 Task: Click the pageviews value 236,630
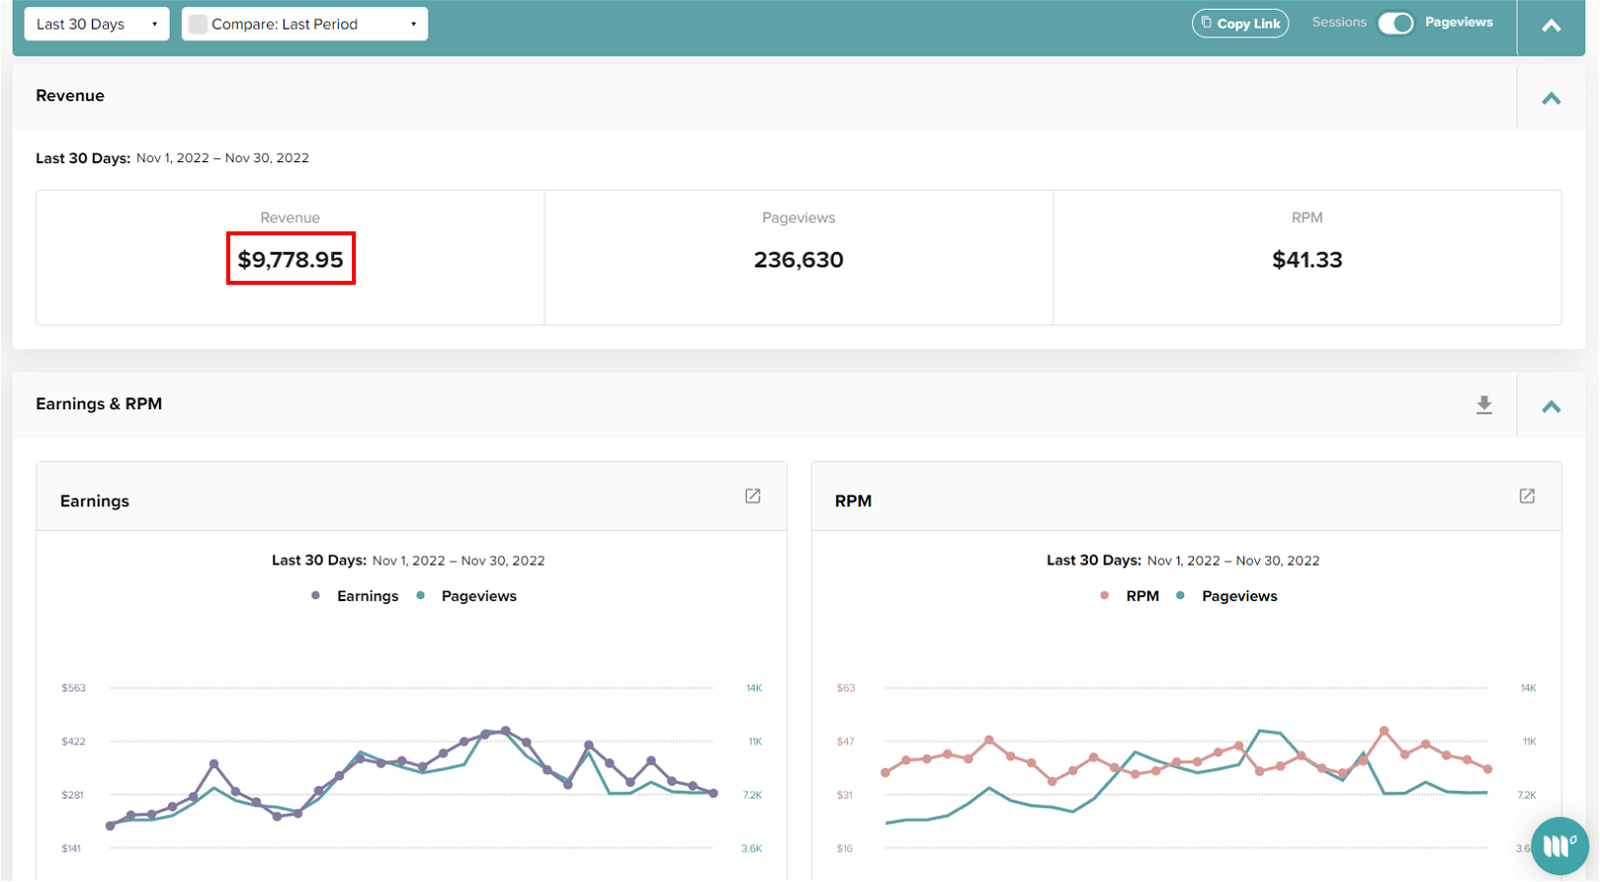pos(799,260)
